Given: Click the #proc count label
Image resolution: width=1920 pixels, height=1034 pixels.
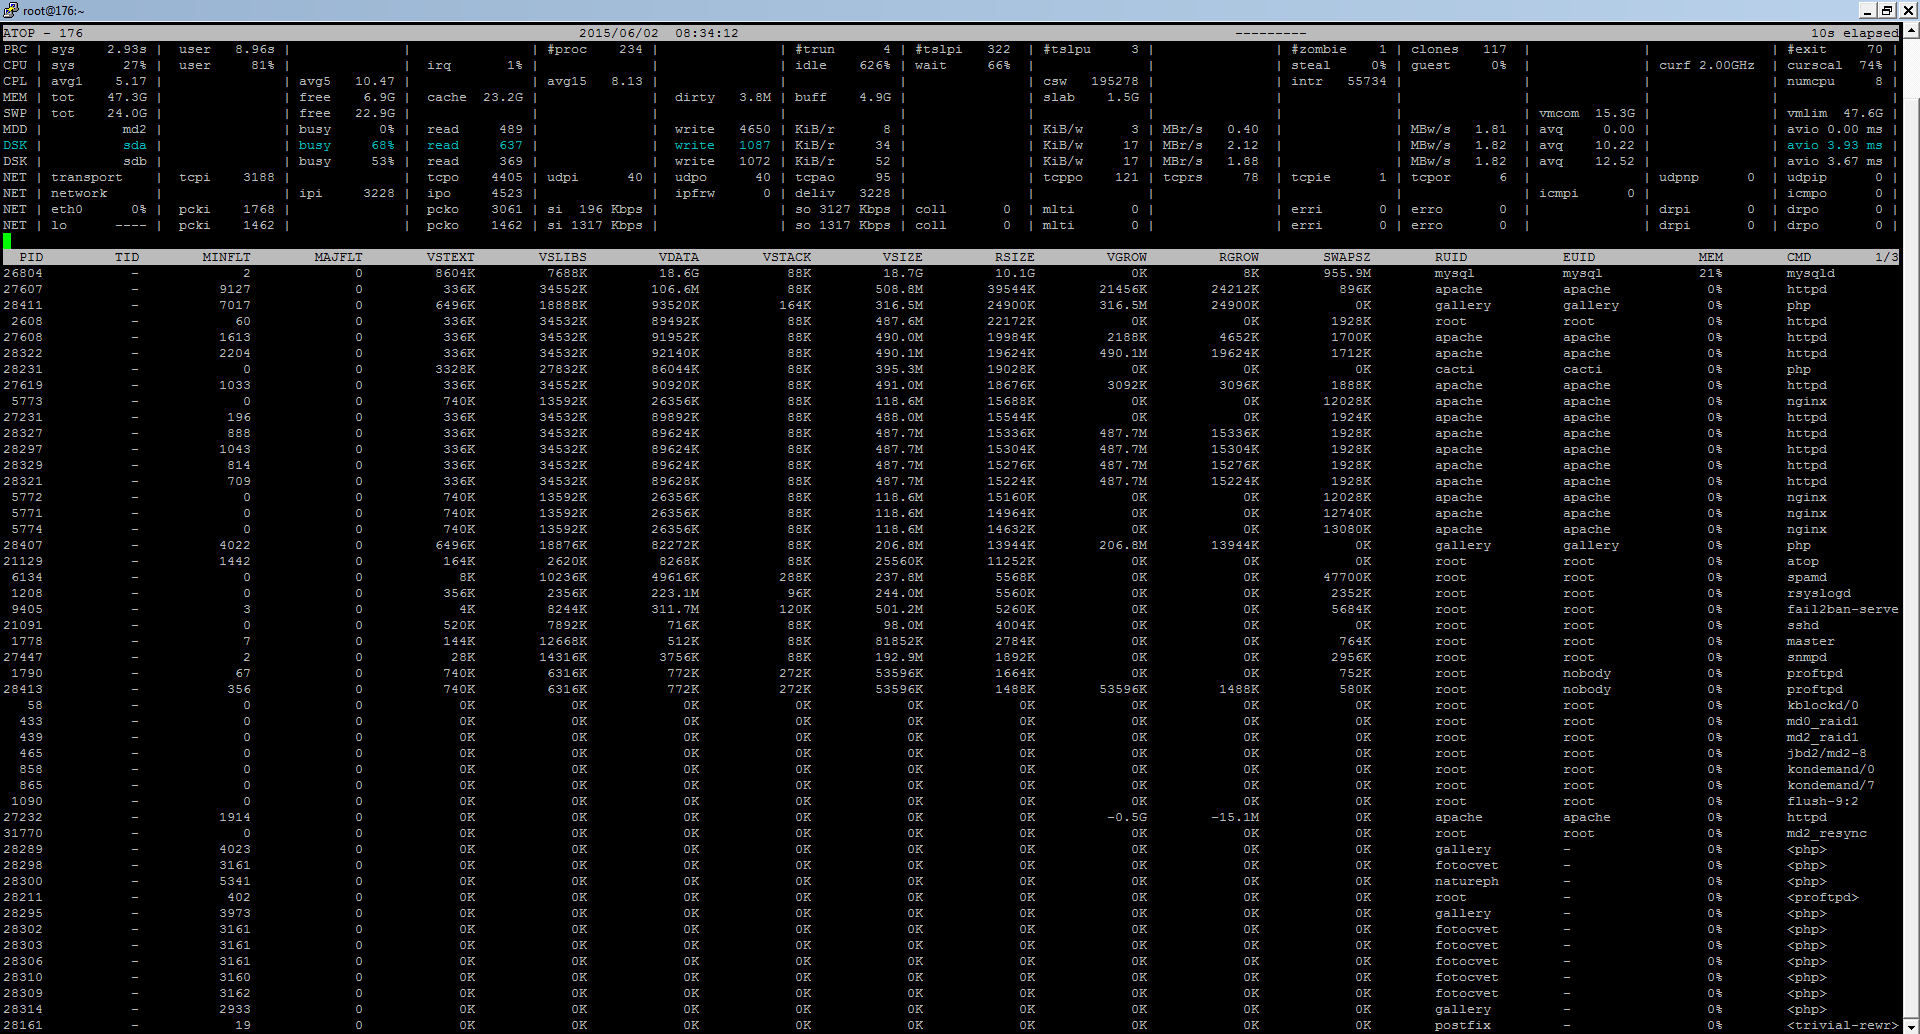Looking at the screenshot, I should coord(567,49).
